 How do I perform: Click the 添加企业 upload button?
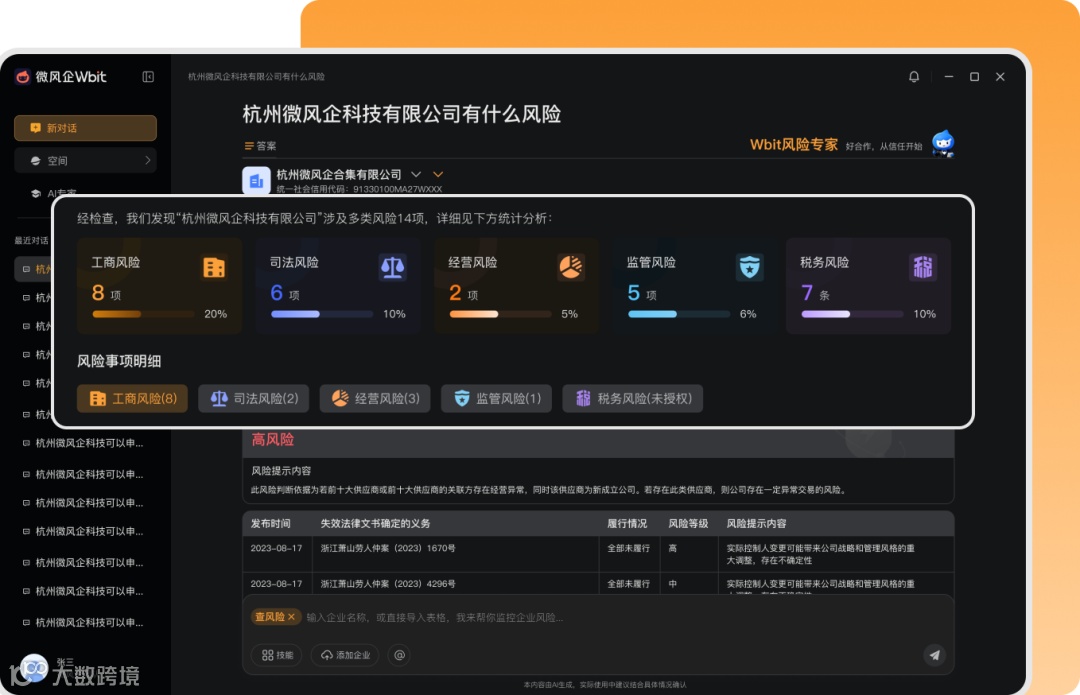tap(345, 655)
